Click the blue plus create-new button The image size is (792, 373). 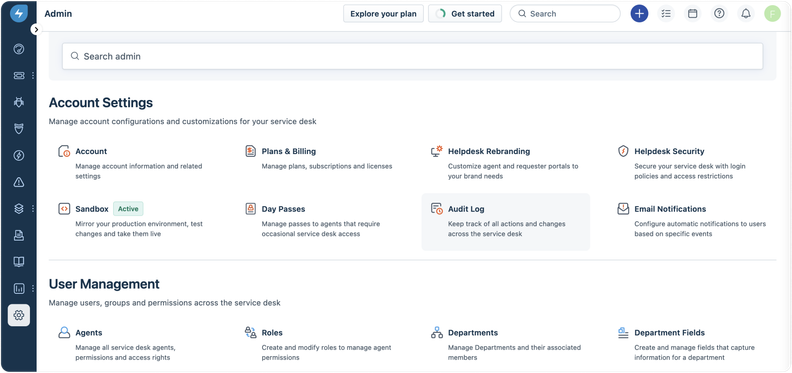(639, 14)
